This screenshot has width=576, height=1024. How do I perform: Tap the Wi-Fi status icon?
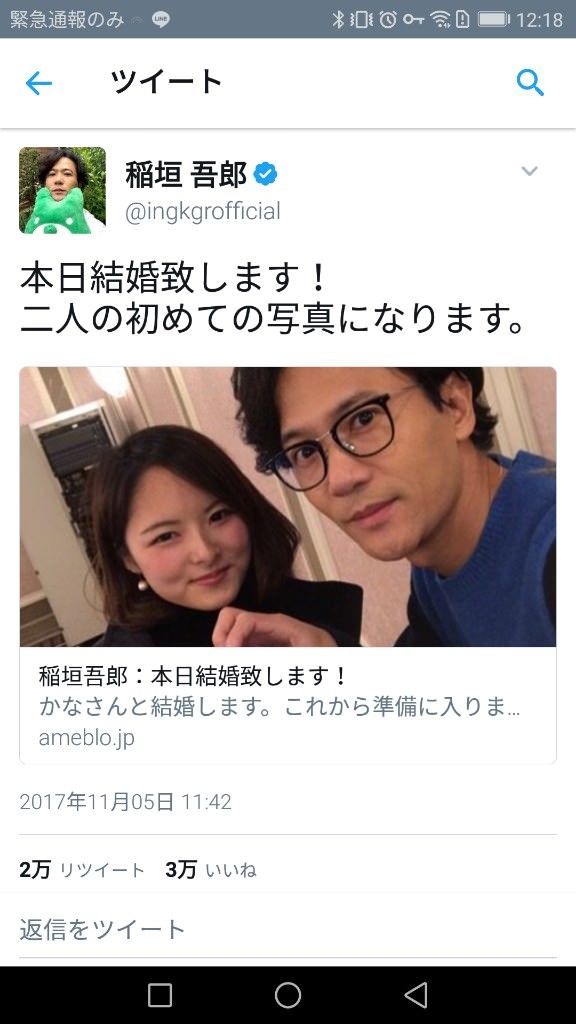(440, 20)
